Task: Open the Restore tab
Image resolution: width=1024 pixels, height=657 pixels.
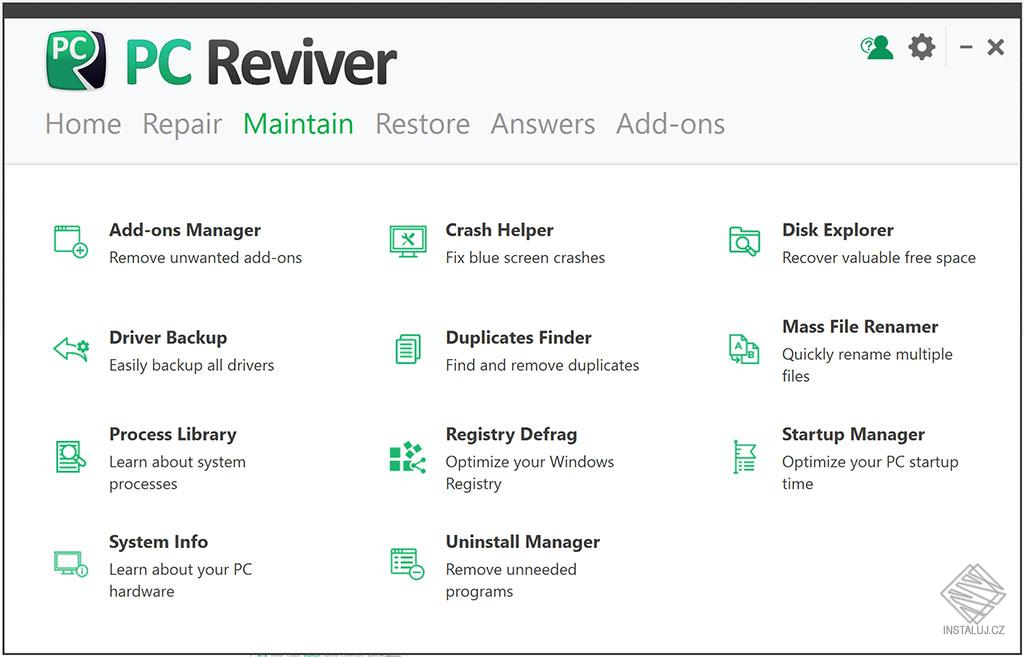Action: tap(423, 124)
